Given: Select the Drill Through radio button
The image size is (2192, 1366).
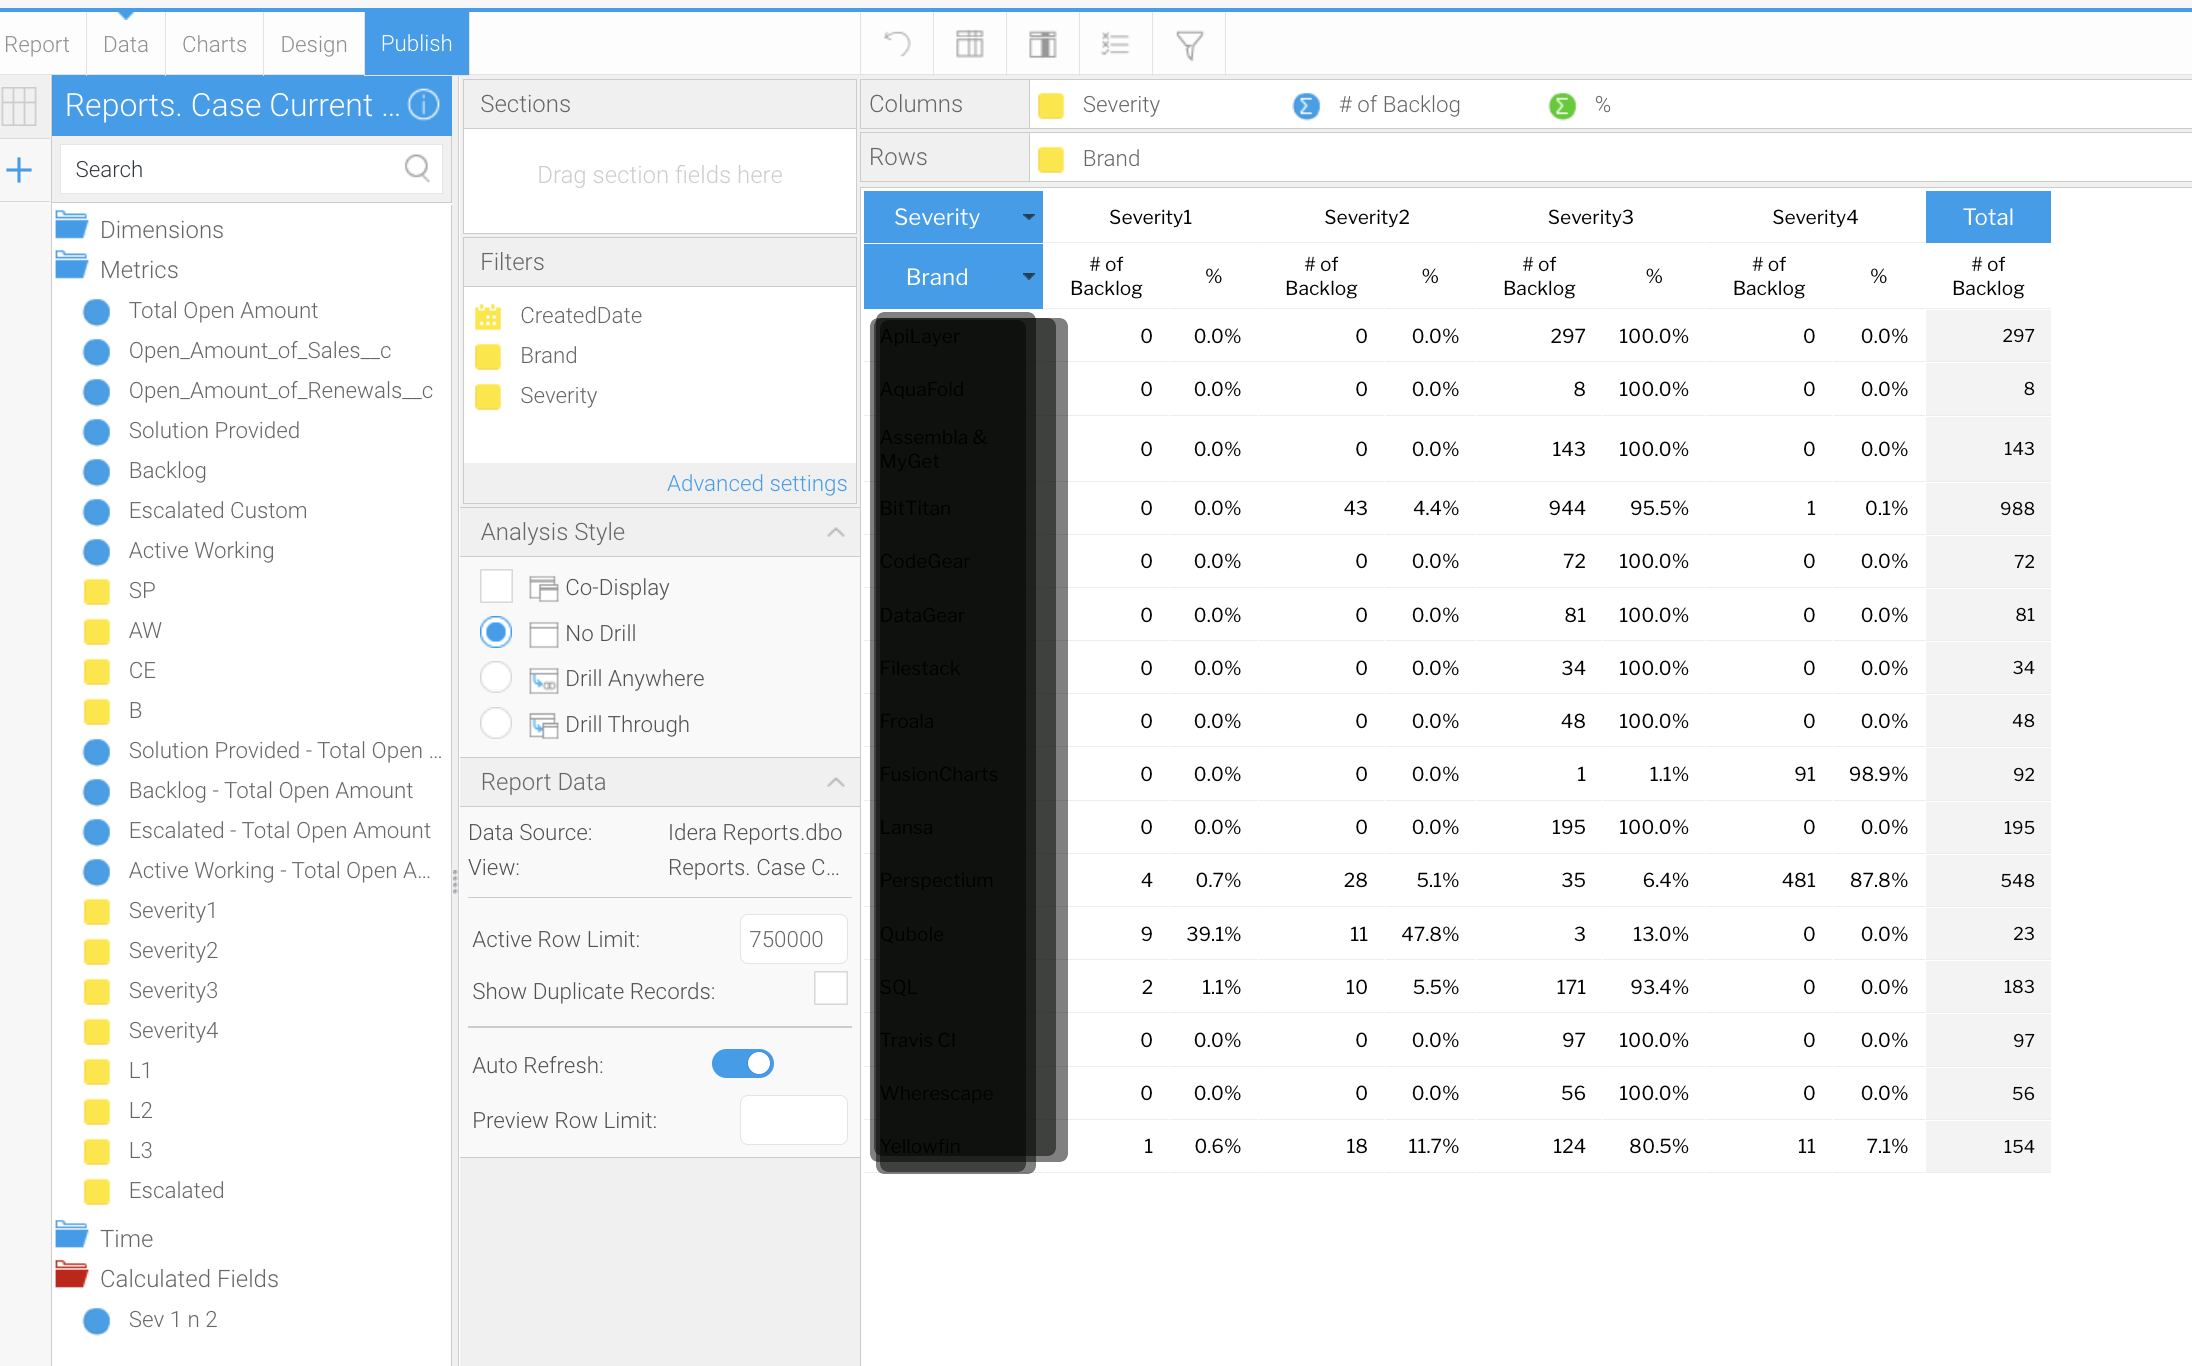Looking at the screenshot, I should point(496,723).
